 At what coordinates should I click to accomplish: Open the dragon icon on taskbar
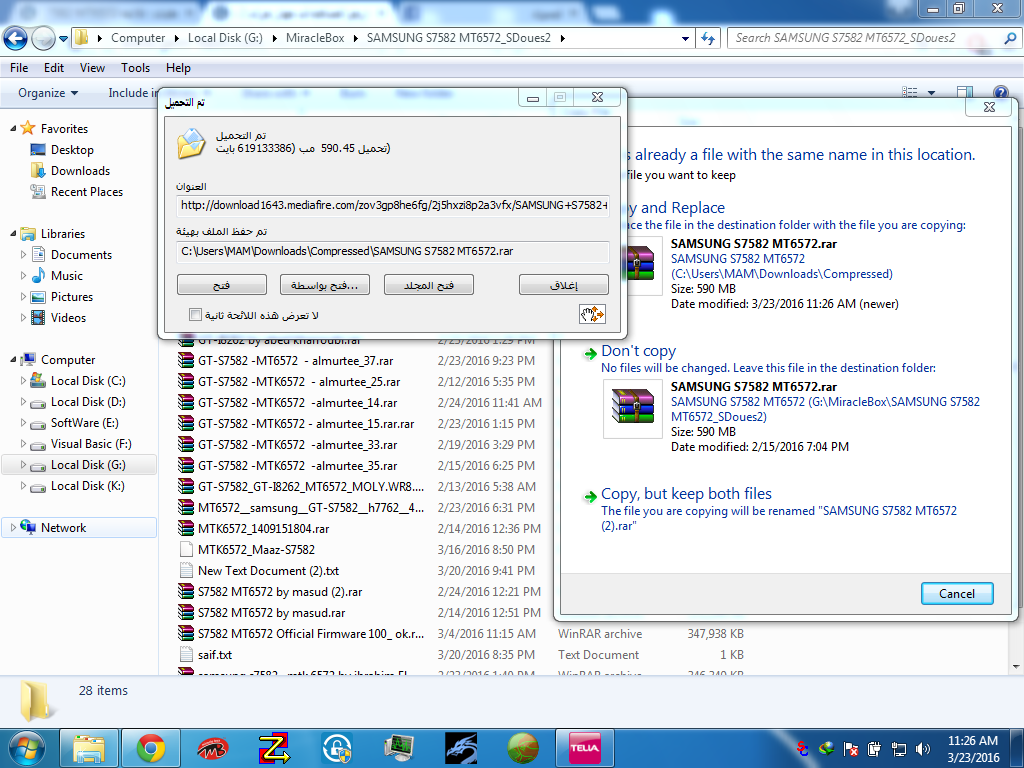click(460, 748)
